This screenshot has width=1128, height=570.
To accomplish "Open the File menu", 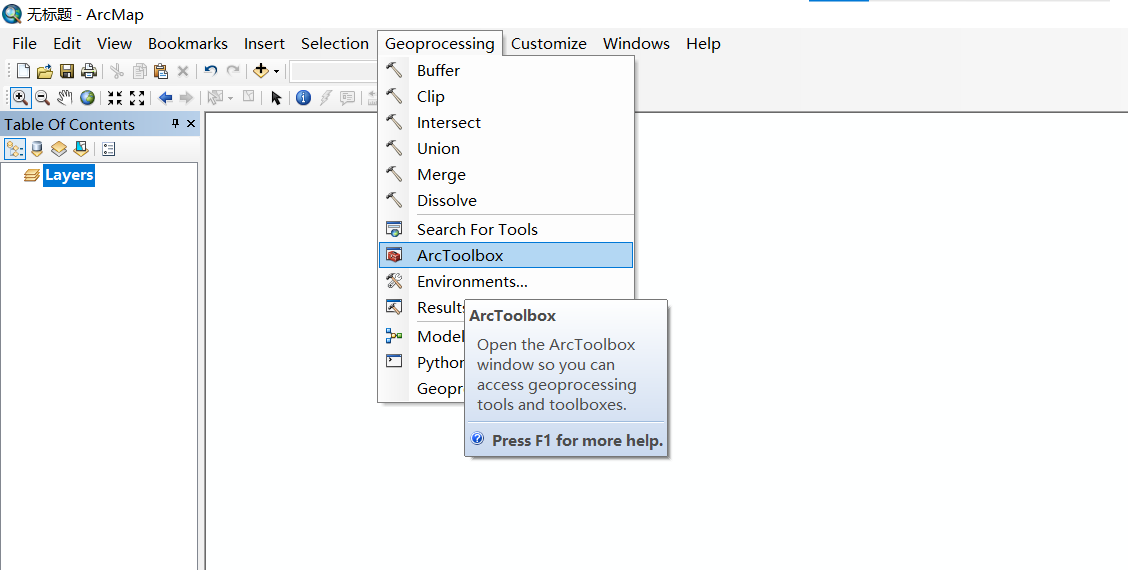I will [x=24, y=43].
